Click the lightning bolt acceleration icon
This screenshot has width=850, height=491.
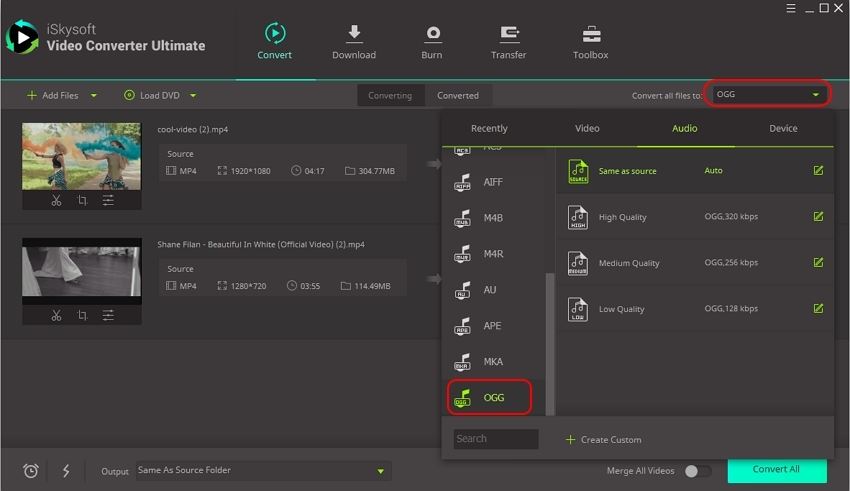tap(66, 471)
